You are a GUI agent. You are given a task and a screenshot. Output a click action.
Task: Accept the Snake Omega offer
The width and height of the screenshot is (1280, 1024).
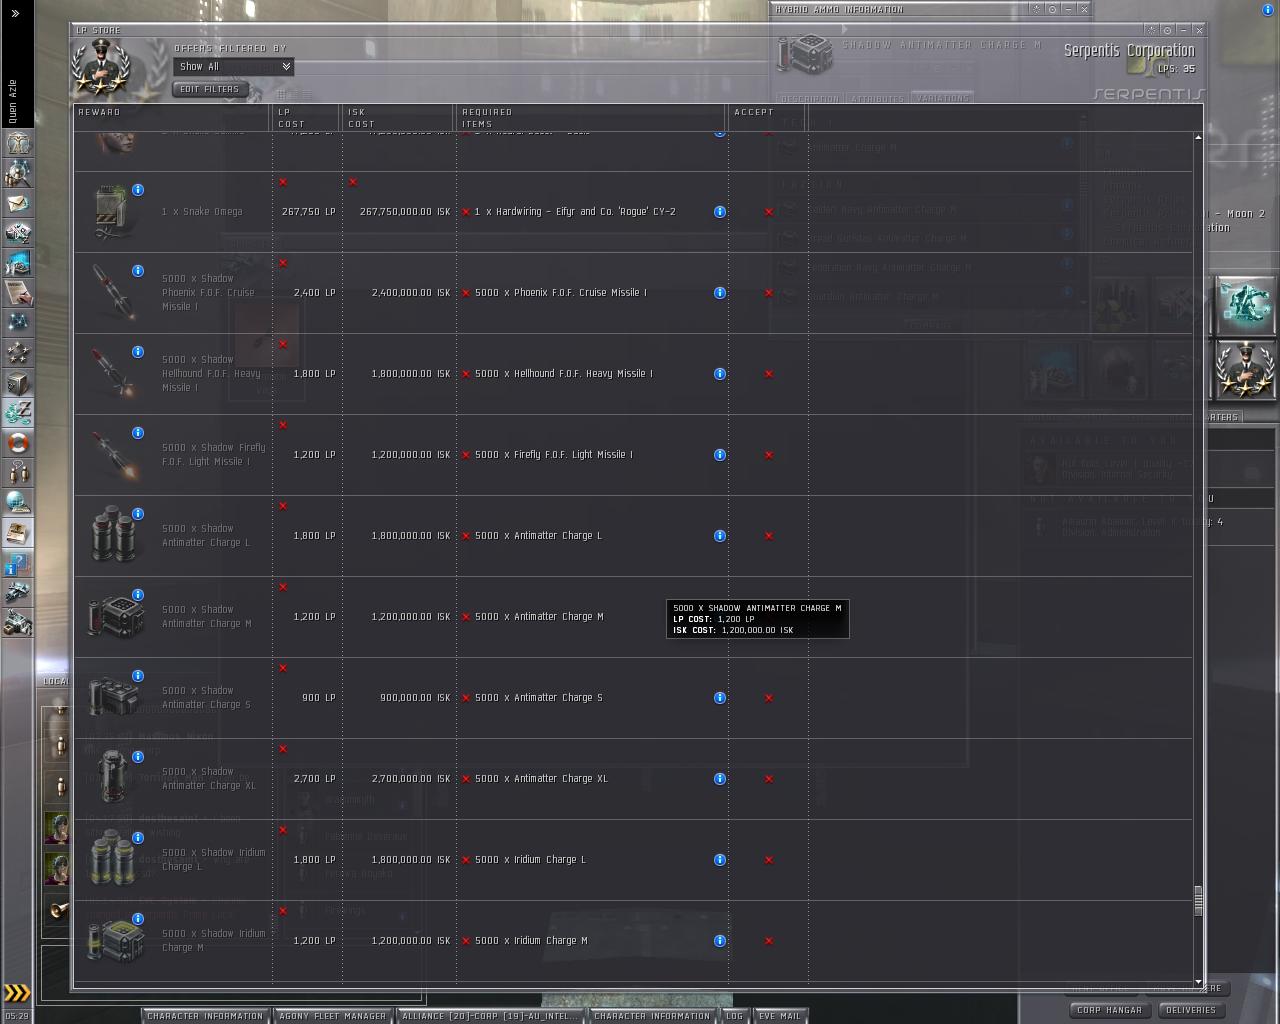click(768, 212)
